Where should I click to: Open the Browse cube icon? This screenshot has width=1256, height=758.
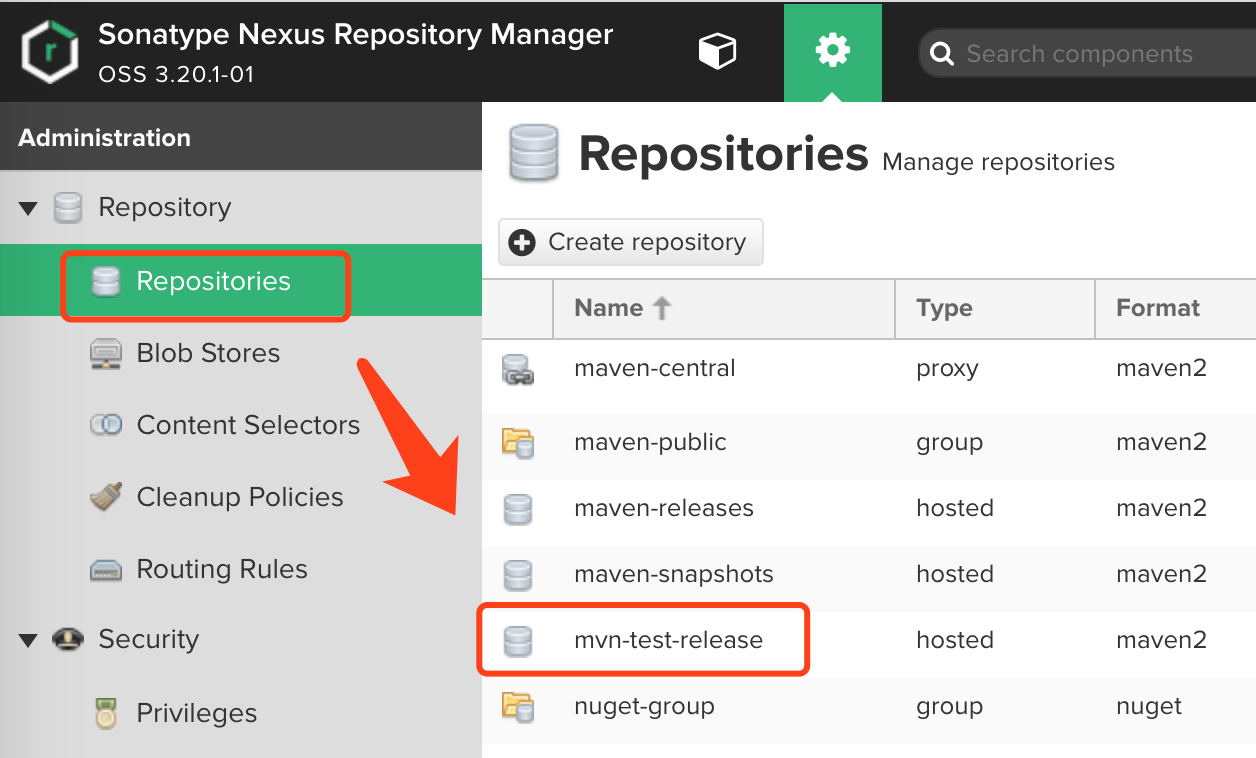pos(717,50)
